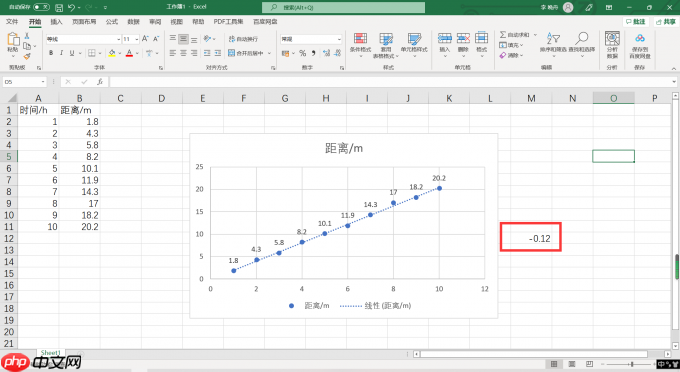The image size is (680, 372).
Task: Center text horizontally
Action: tap(183, 53)
